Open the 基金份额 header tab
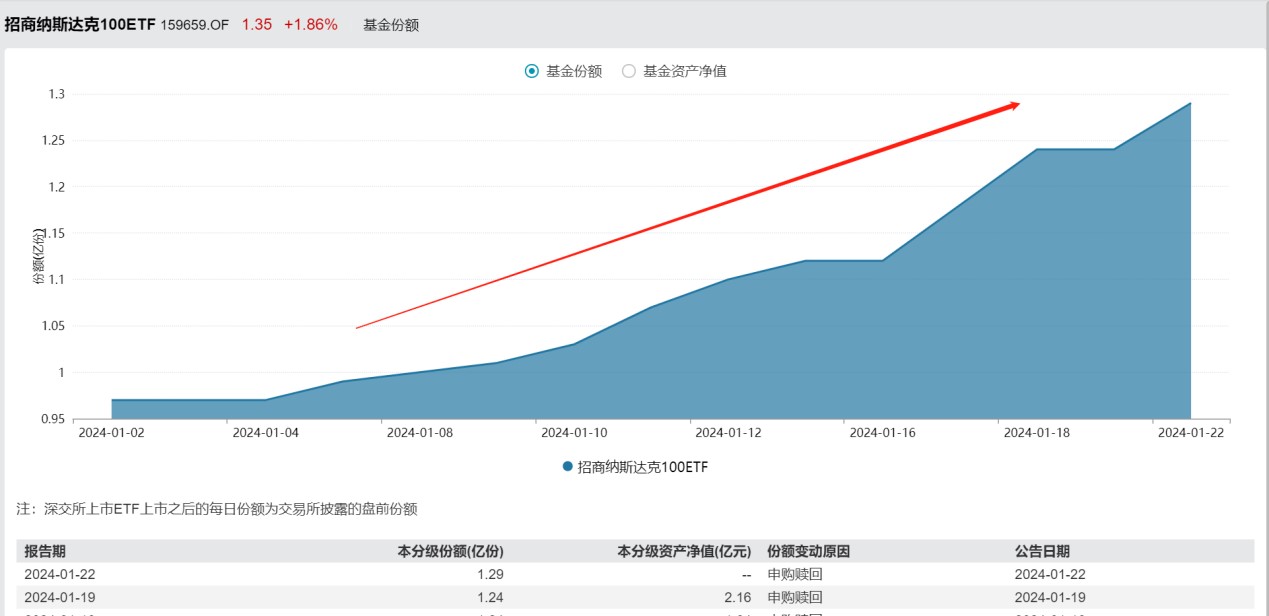The height and width of the screenshot is (616, 1269). [391, 25]
